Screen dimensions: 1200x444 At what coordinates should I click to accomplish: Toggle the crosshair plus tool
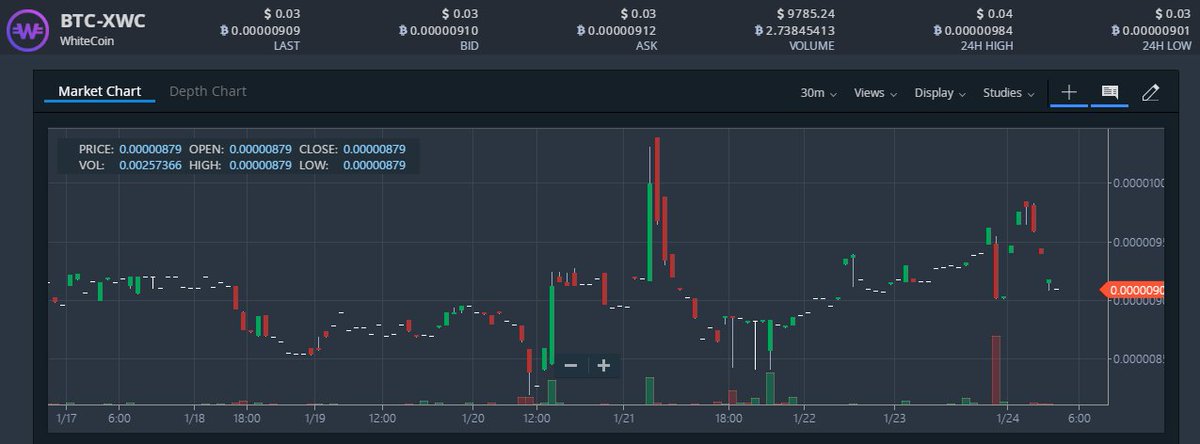1069,92
